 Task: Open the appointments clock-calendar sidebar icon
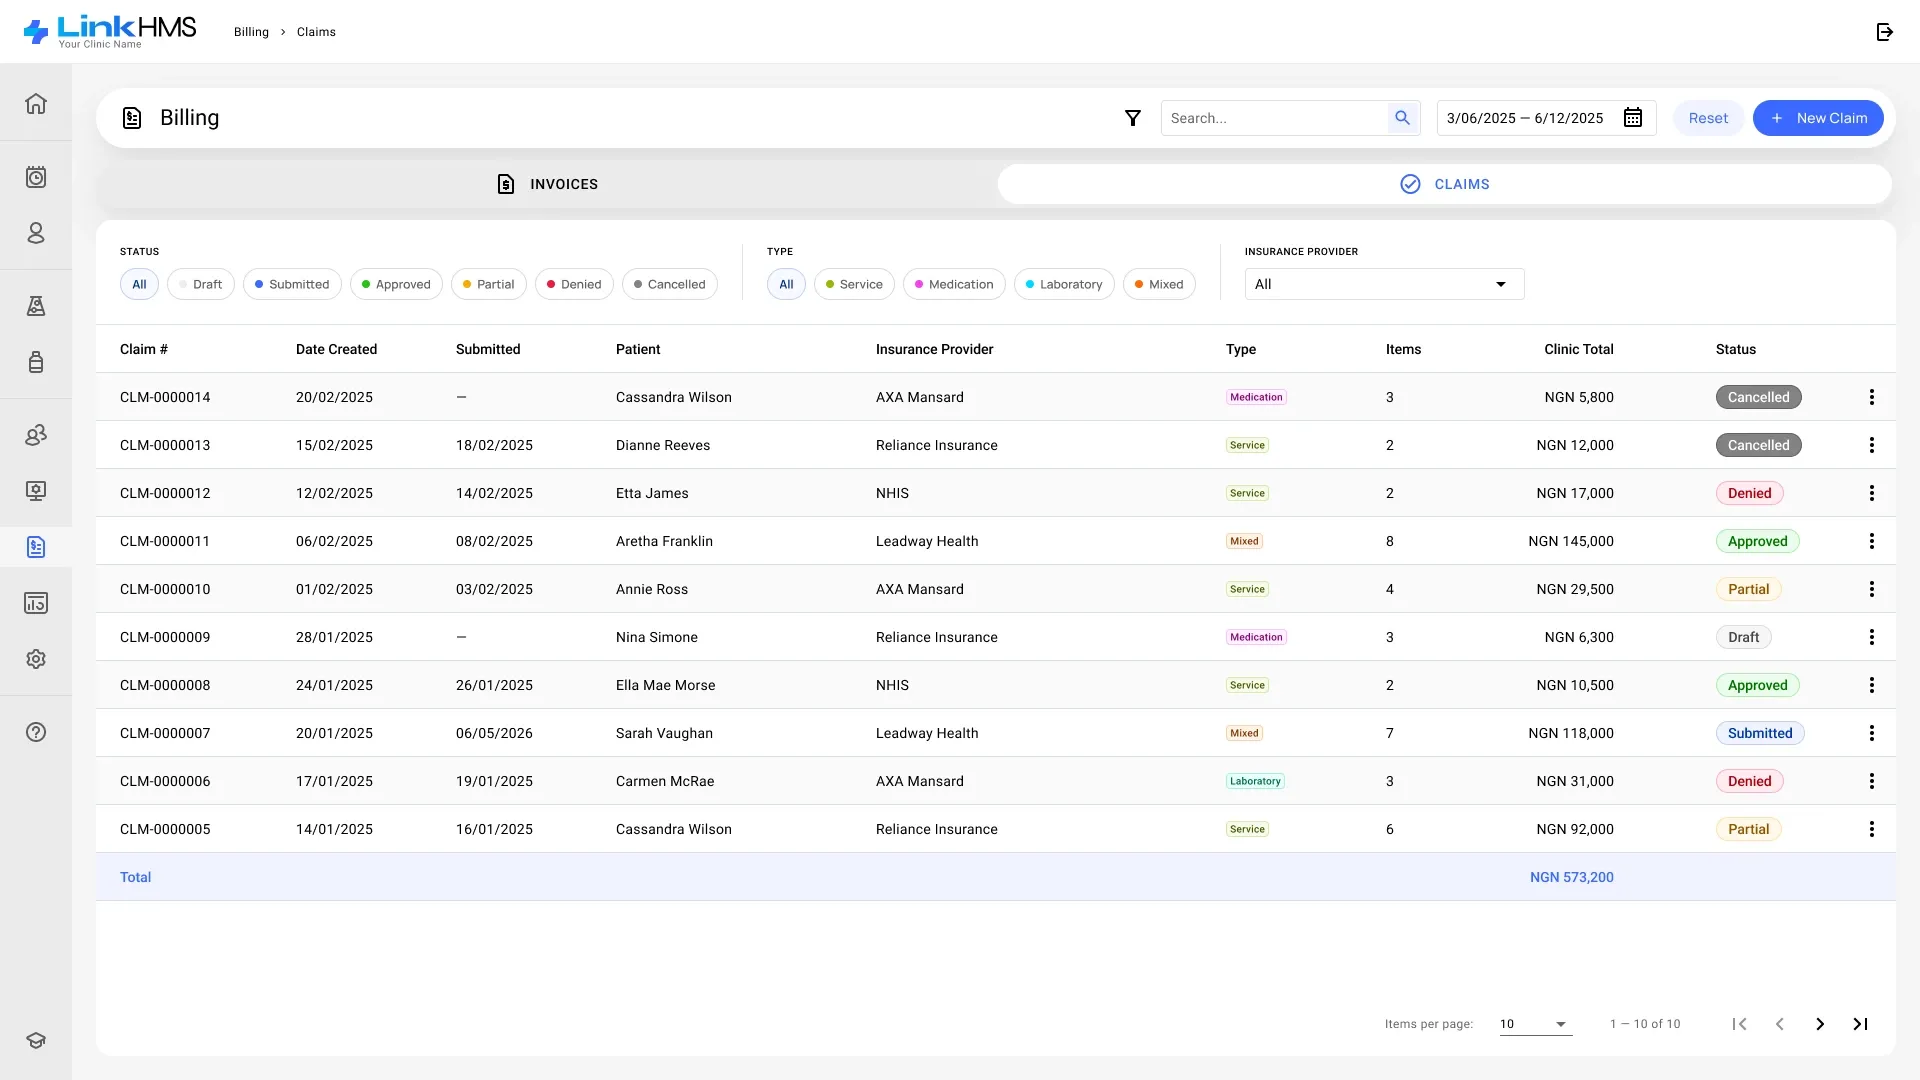36,177
